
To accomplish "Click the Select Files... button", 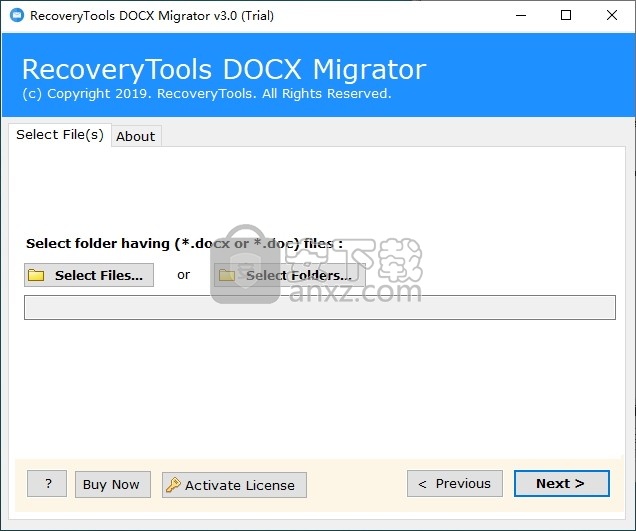I will [x=89, y=275].
